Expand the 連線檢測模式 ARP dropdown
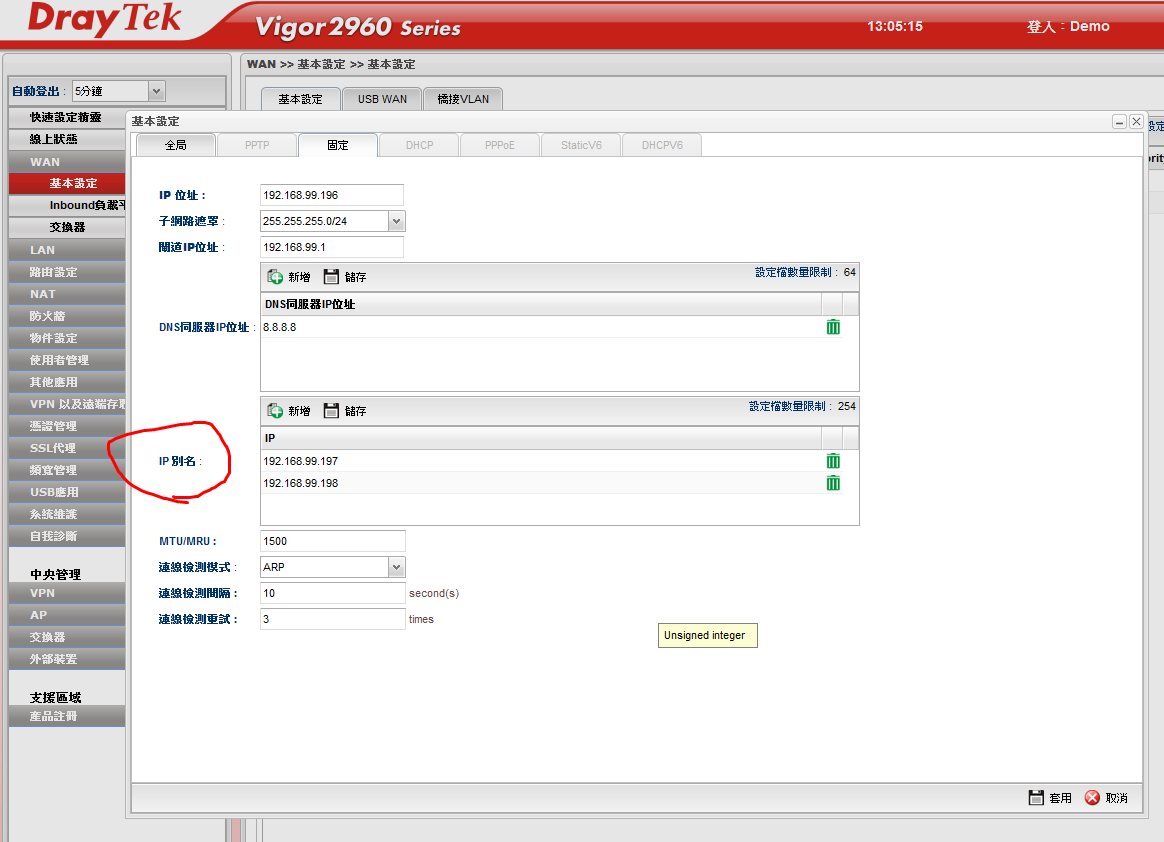 396,567
